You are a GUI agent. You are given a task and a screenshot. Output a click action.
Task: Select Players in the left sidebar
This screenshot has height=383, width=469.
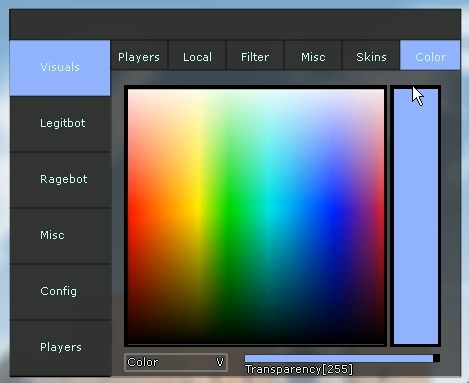[x=60, y=348]
